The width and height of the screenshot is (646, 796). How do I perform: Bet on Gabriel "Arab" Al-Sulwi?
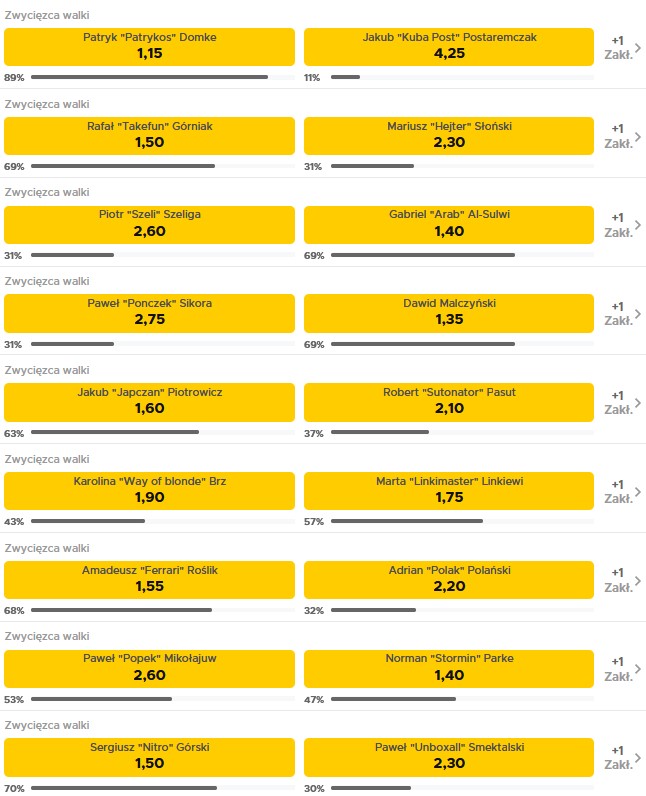tap(449, 223)
